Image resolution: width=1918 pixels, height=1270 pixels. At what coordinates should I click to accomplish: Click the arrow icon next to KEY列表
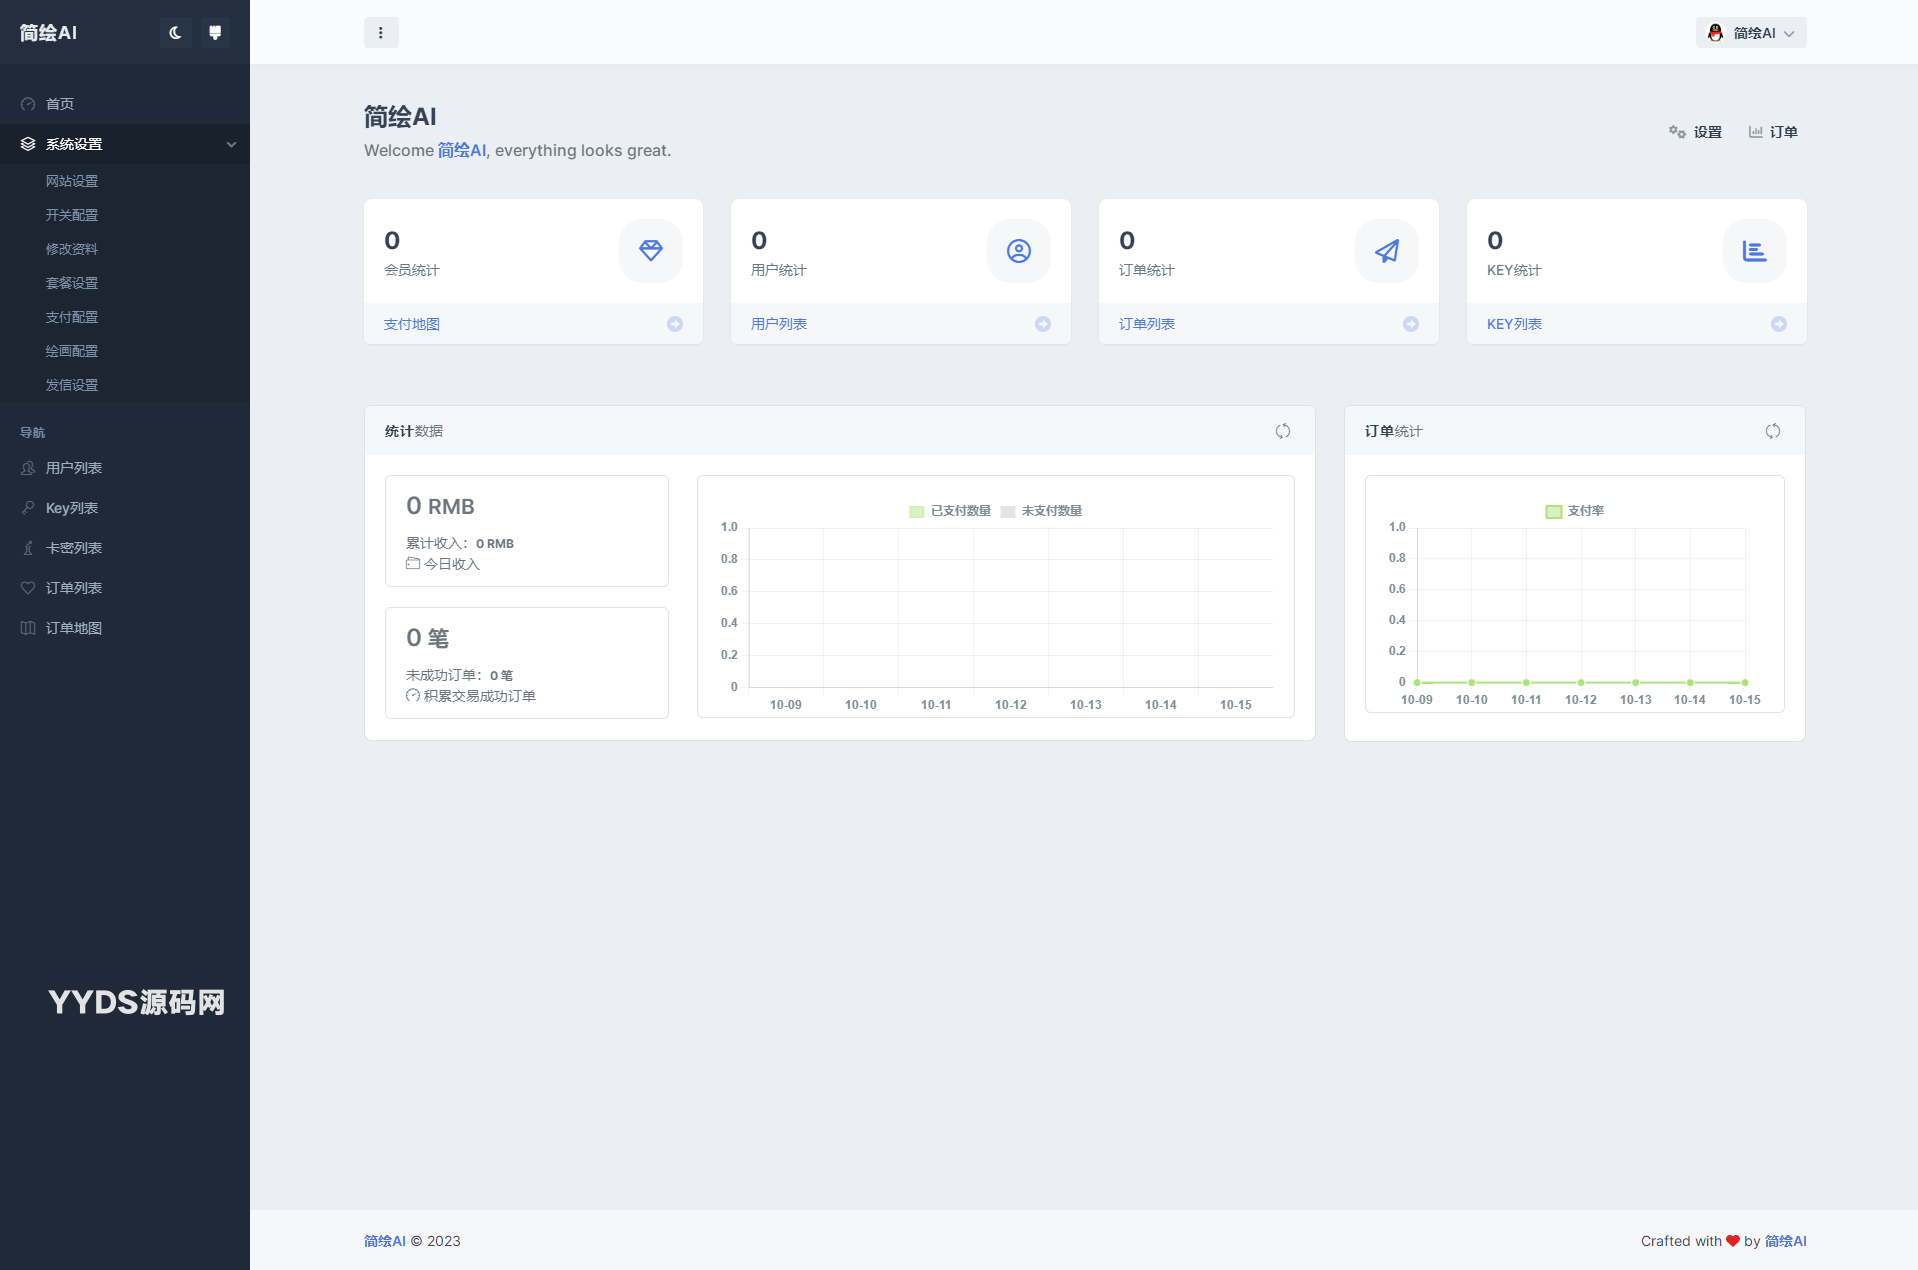click(x=1779, y=324)
